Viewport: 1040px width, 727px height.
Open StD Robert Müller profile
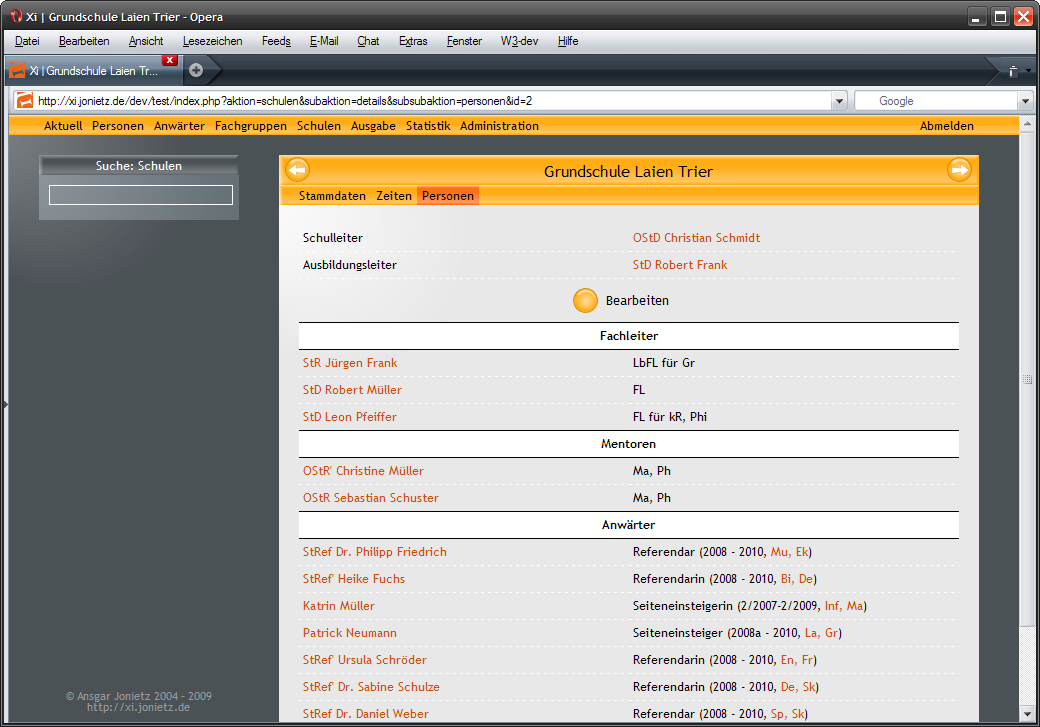[352, 390]
